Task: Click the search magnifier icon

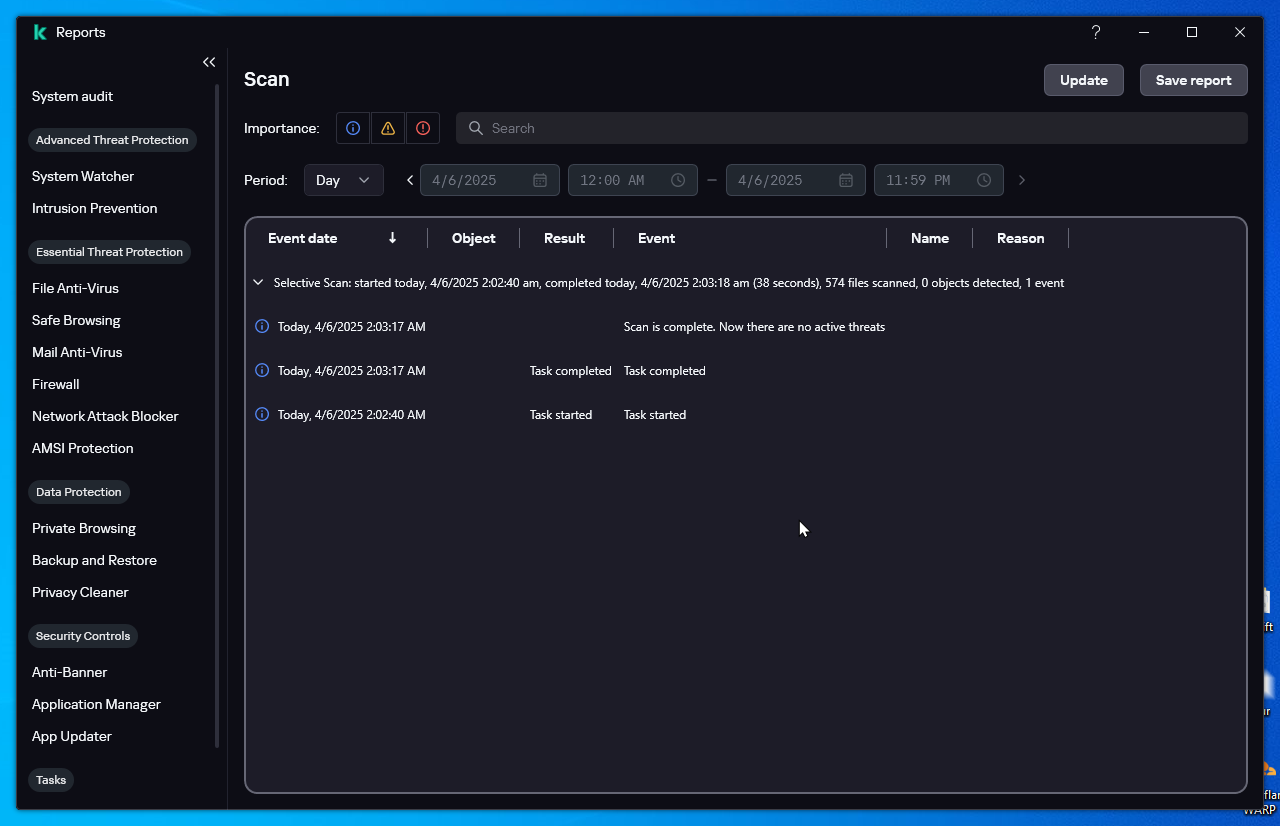Action: 476,128
